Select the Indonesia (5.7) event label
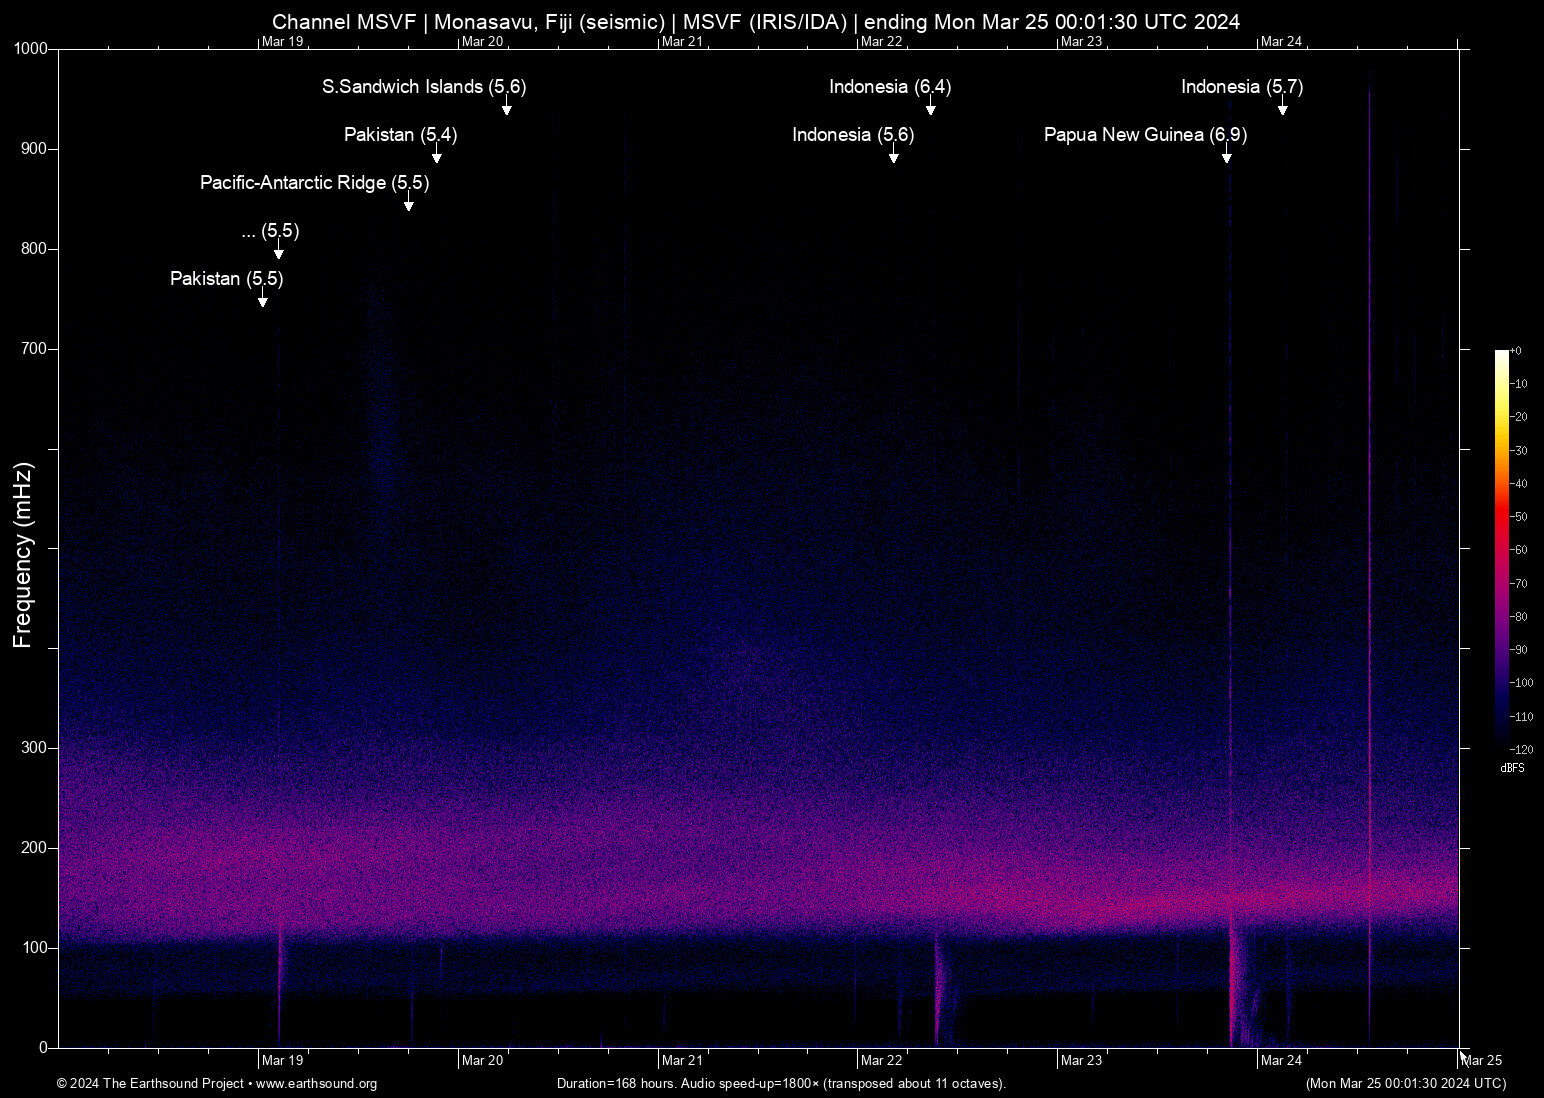 tap(1242, 87)
